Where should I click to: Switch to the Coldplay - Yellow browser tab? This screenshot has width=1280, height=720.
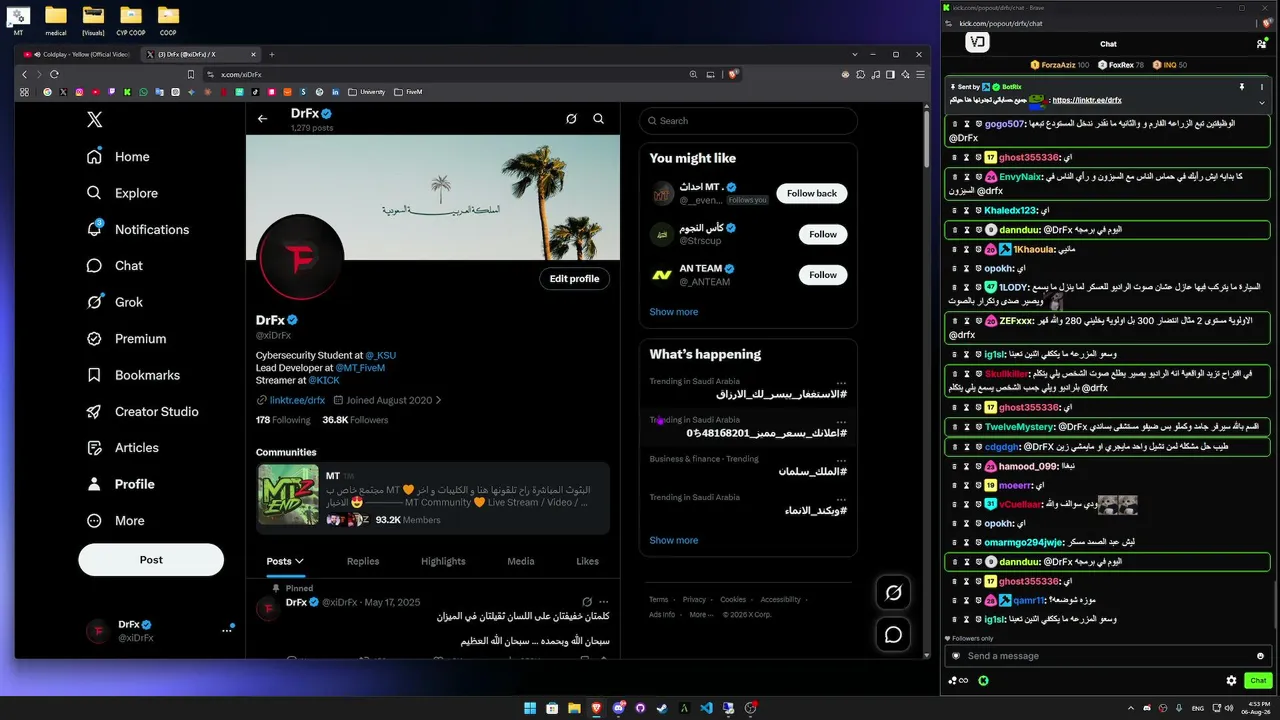coord(78,54)
